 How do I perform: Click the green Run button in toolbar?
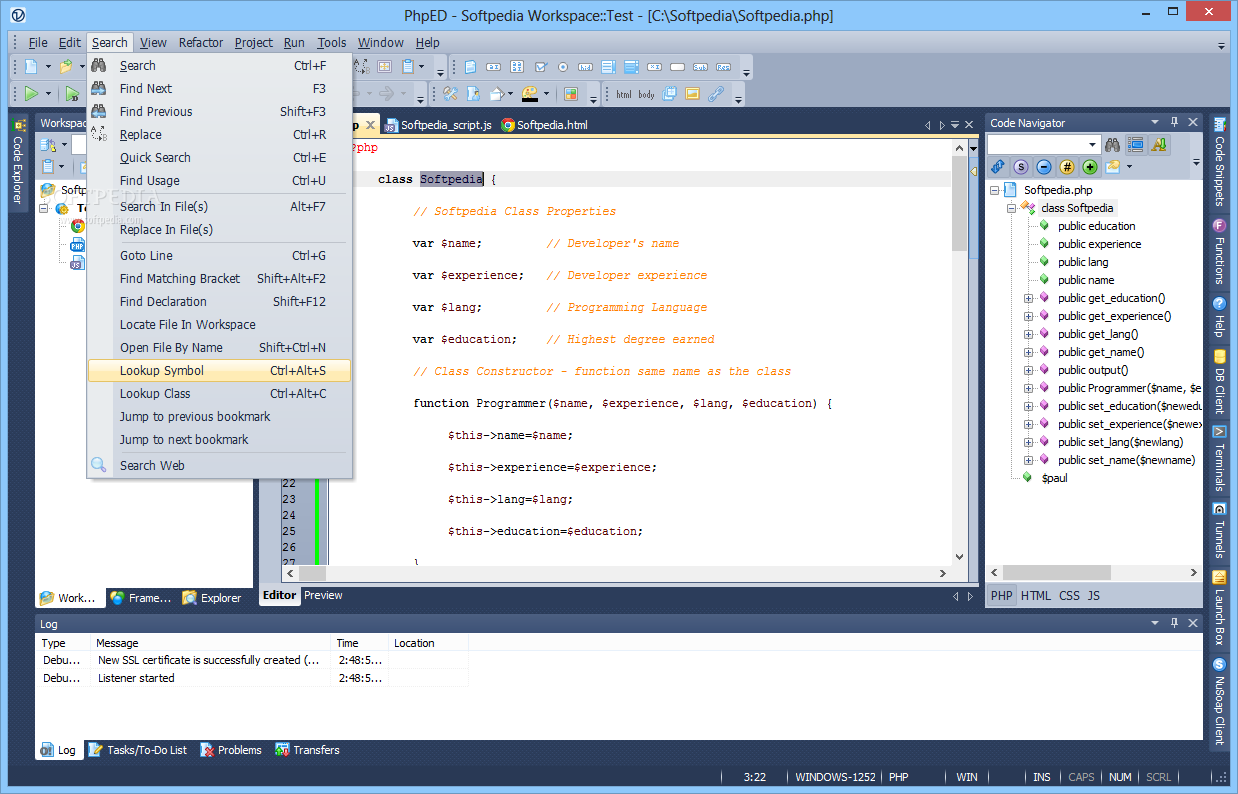coord(31,94)
